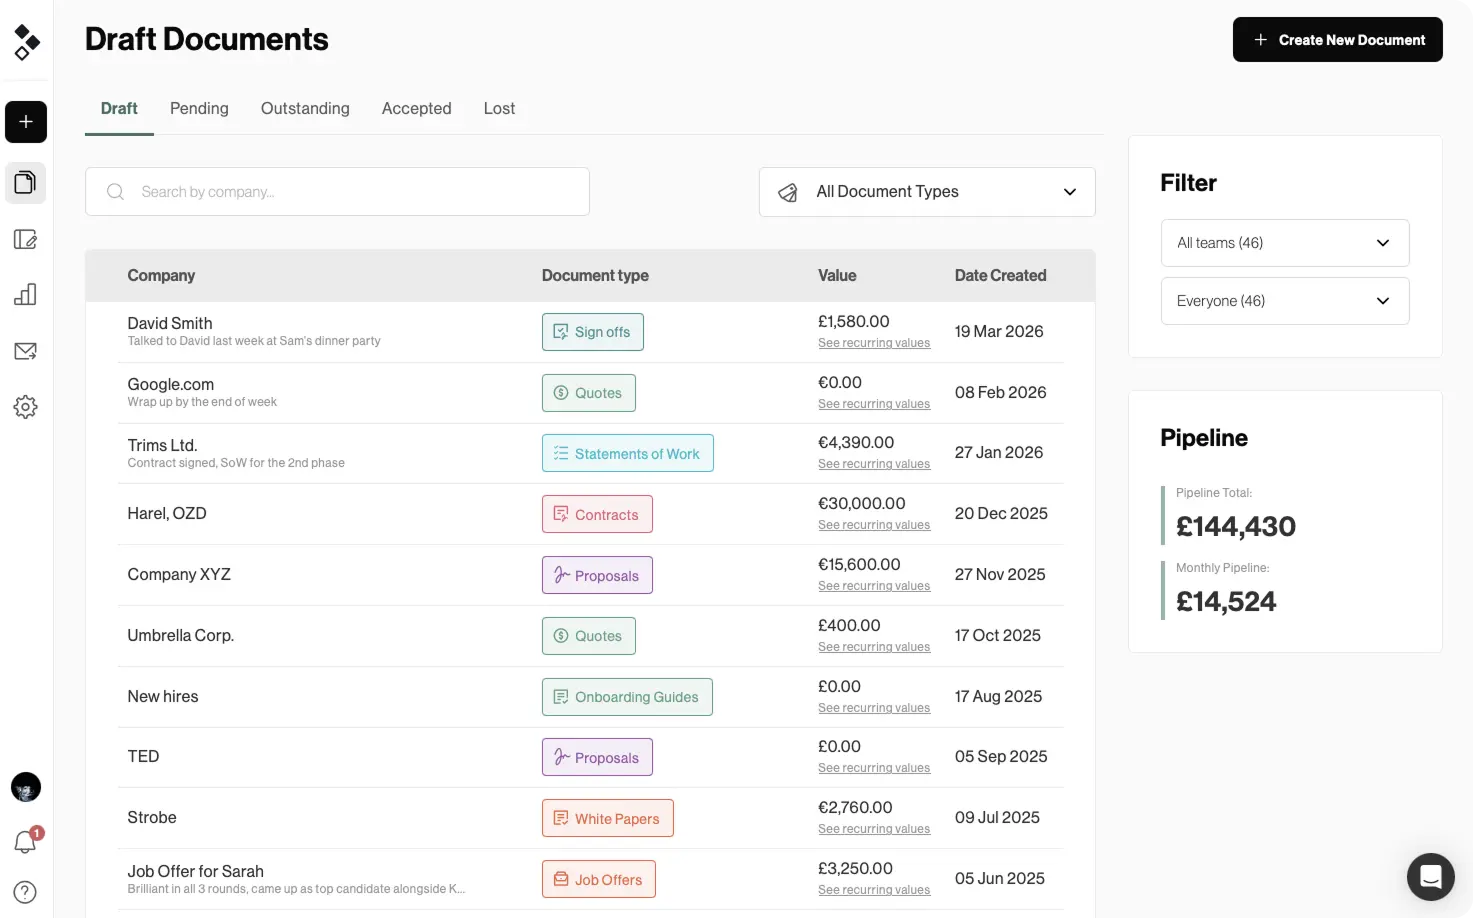Open the analytics bar chart icon
Image resolution: width=1473 pixels, height=918 pixels.
(26, 295)
